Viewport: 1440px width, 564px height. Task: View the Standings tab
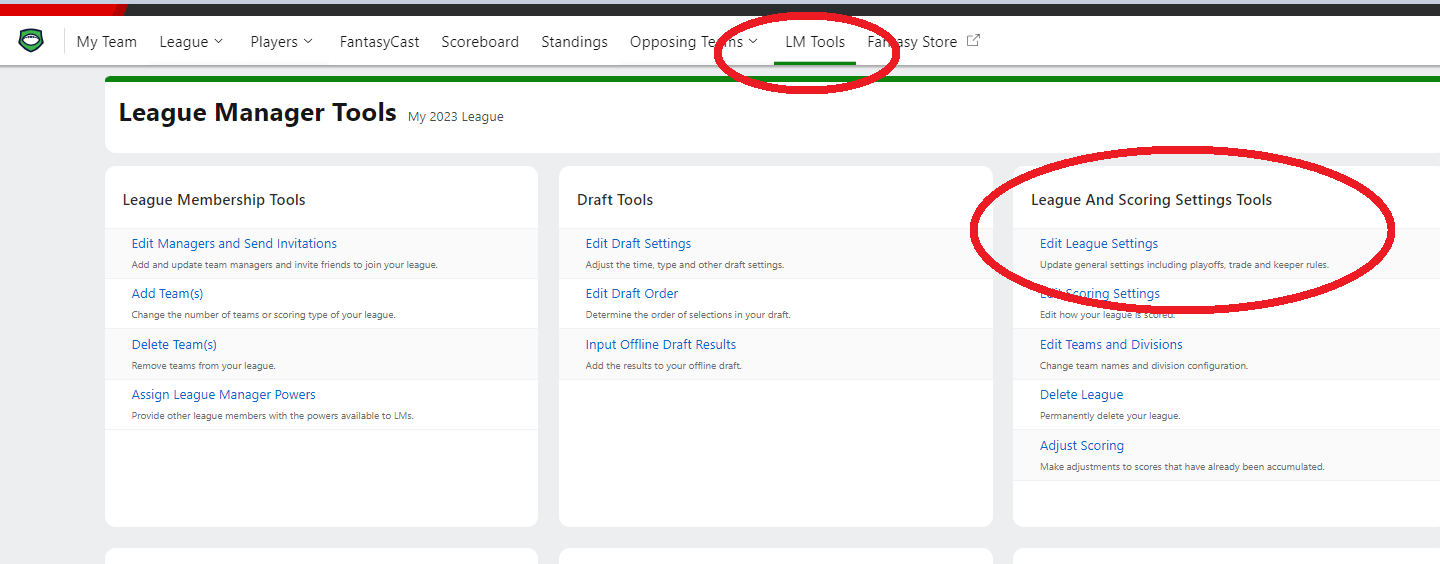coord(574,42)
